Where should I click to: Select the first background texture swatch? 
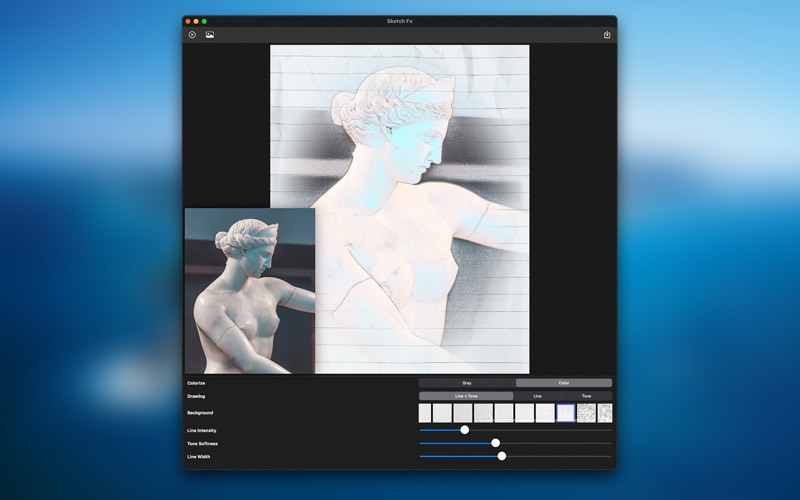coord(425,413)
